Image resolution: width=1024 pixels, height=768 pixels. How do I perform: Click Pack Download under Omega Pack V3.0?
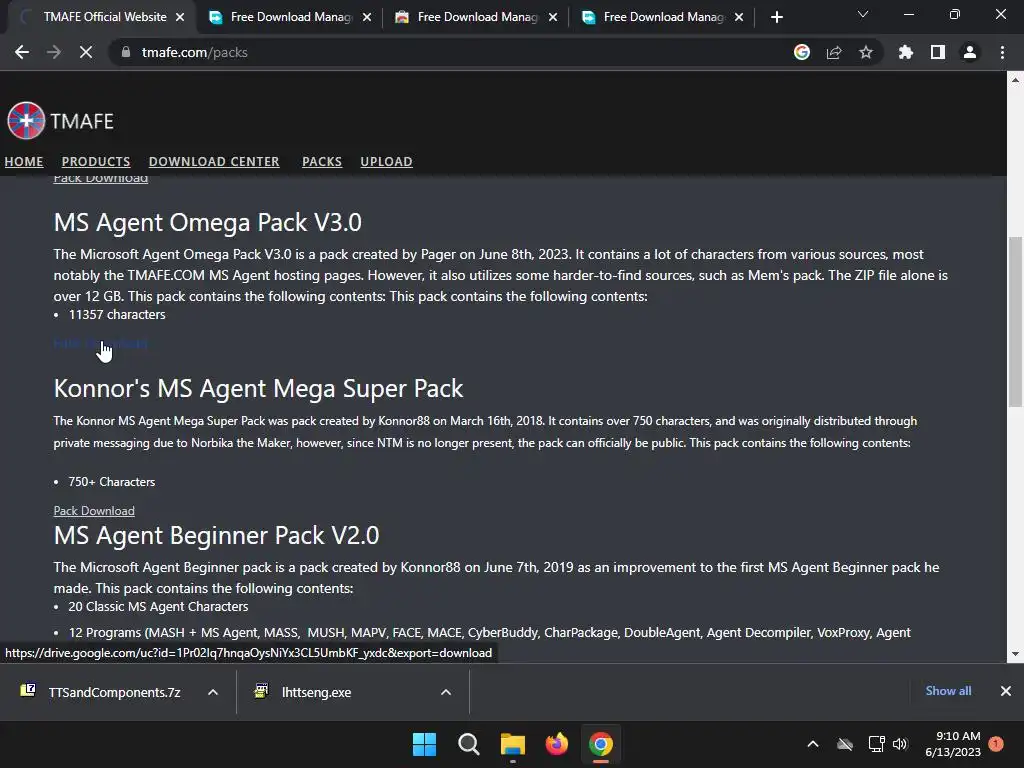pos(101,344)
